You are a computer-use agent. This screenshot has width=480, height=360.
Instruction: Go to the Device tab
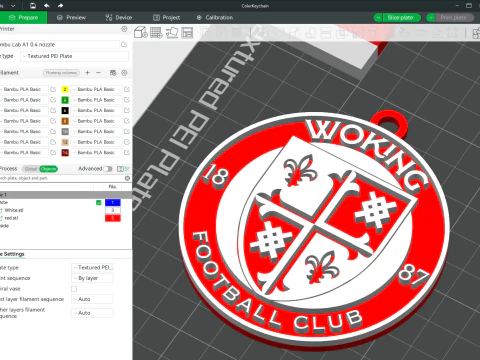(119, 17)
